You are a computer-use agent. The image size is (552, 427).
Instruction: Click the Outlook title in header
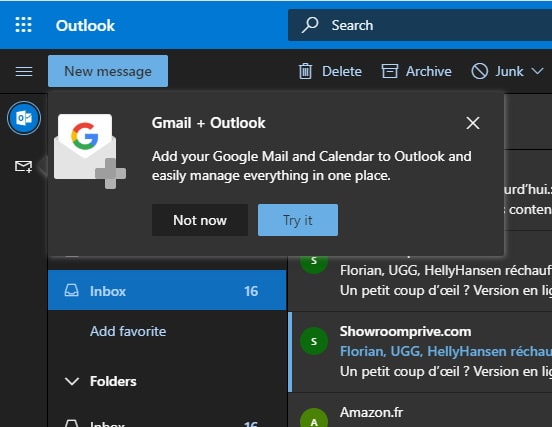point(85,26)
